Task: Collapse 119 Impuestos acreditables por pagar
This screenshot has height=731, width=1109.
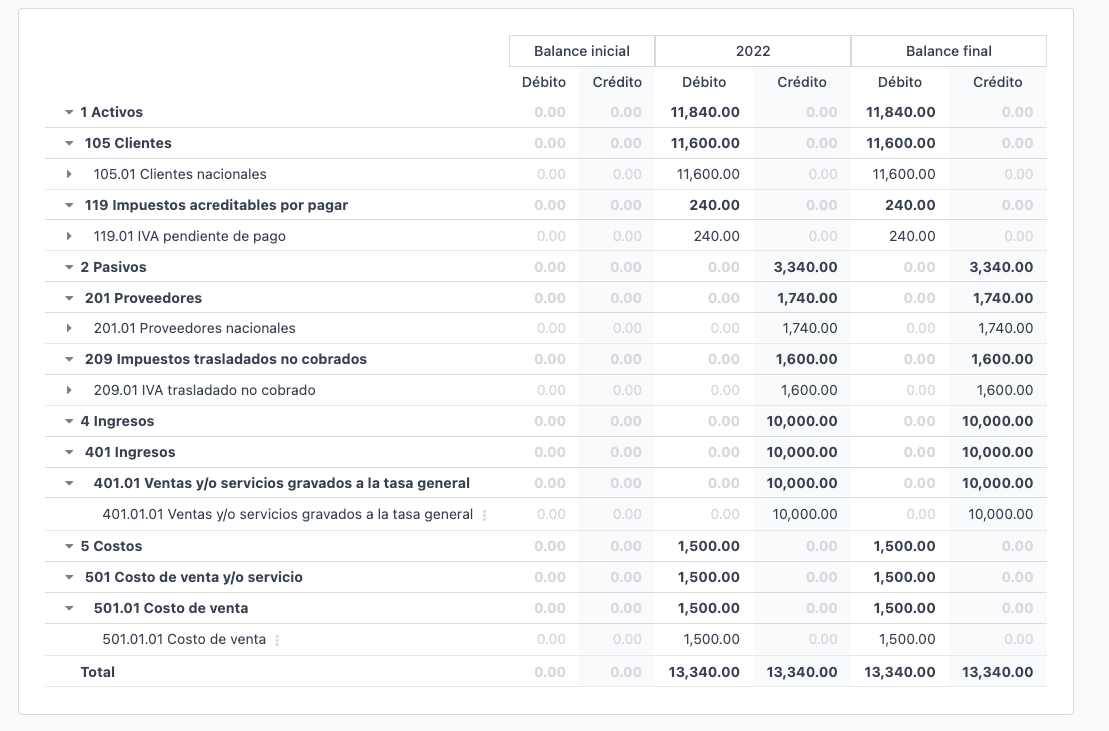Action: [x=69, y=206]
